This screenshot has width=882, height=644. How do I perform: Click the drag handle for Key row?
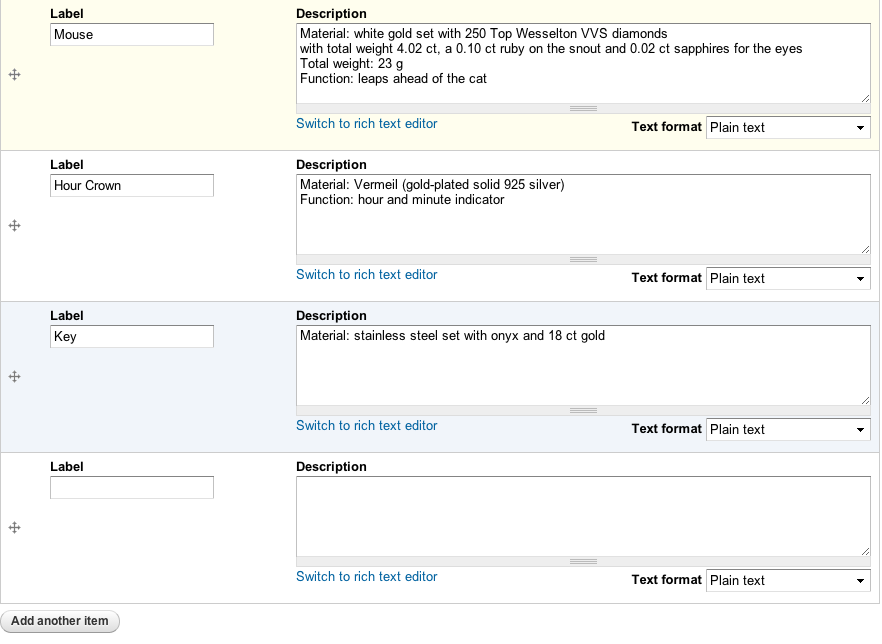tap(15, 376)
